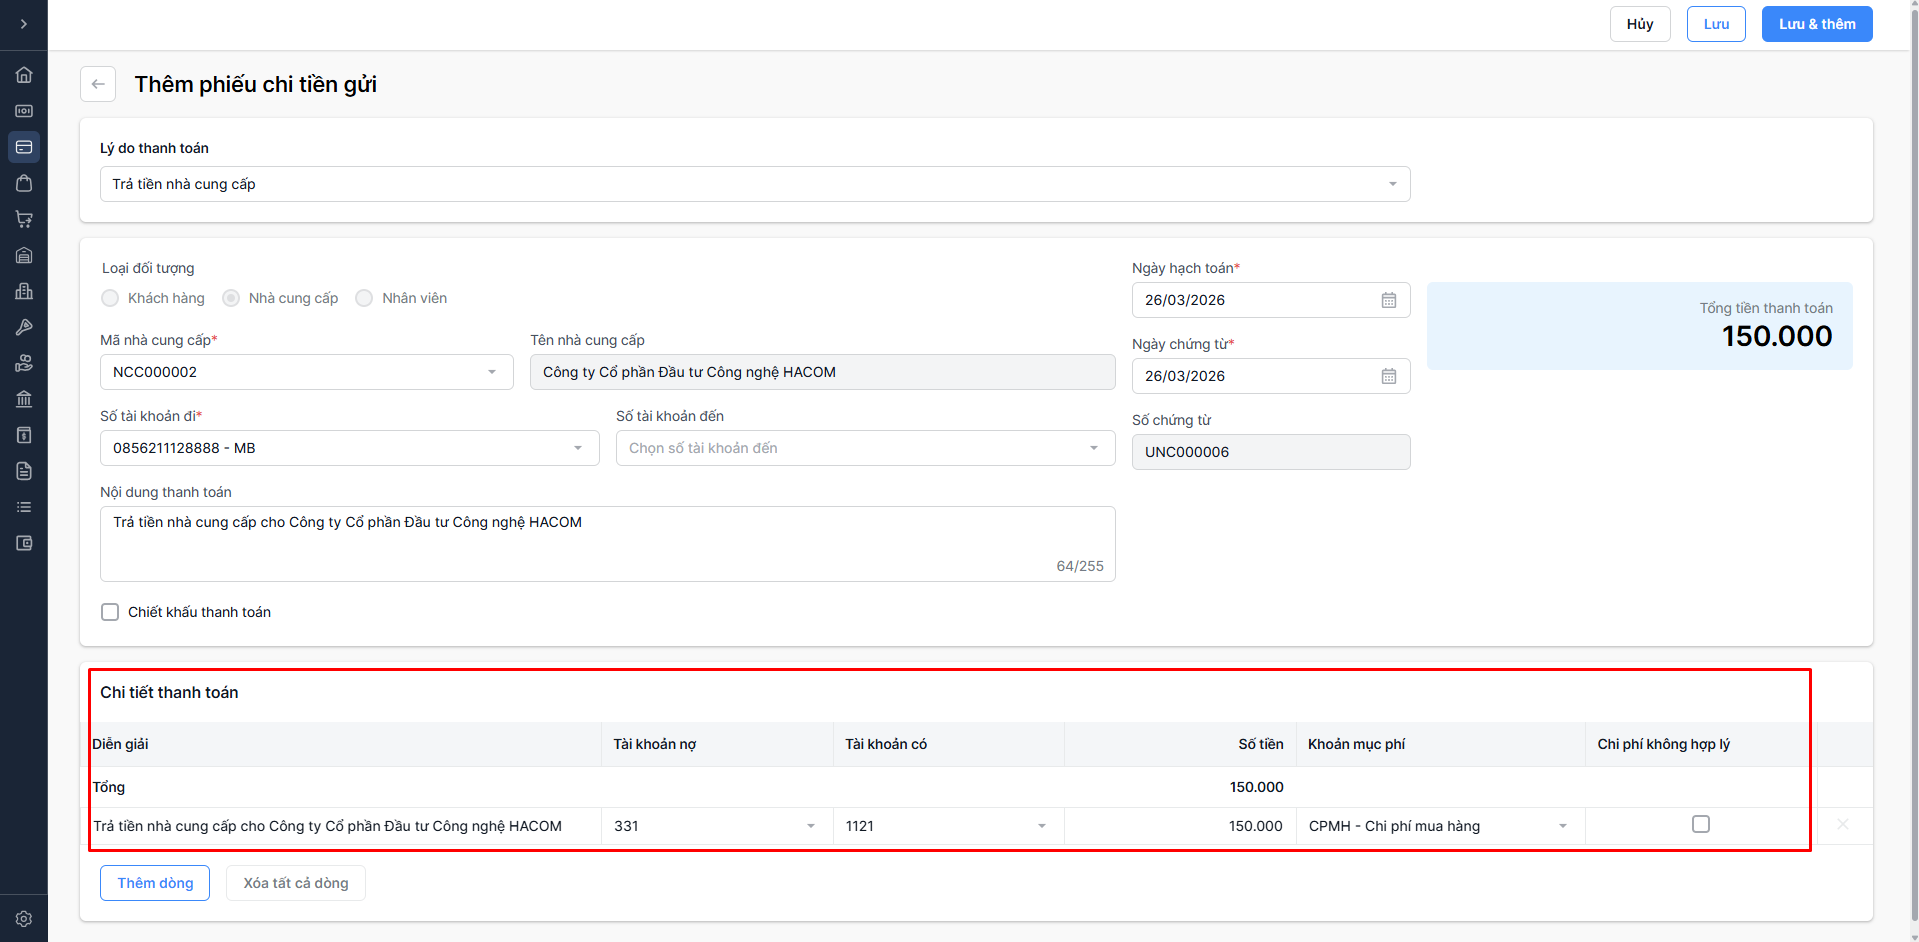The image size is (1919, 942).
Task: Open the Khoản mục phí dropdown
Action: (x=1439, y=826)
